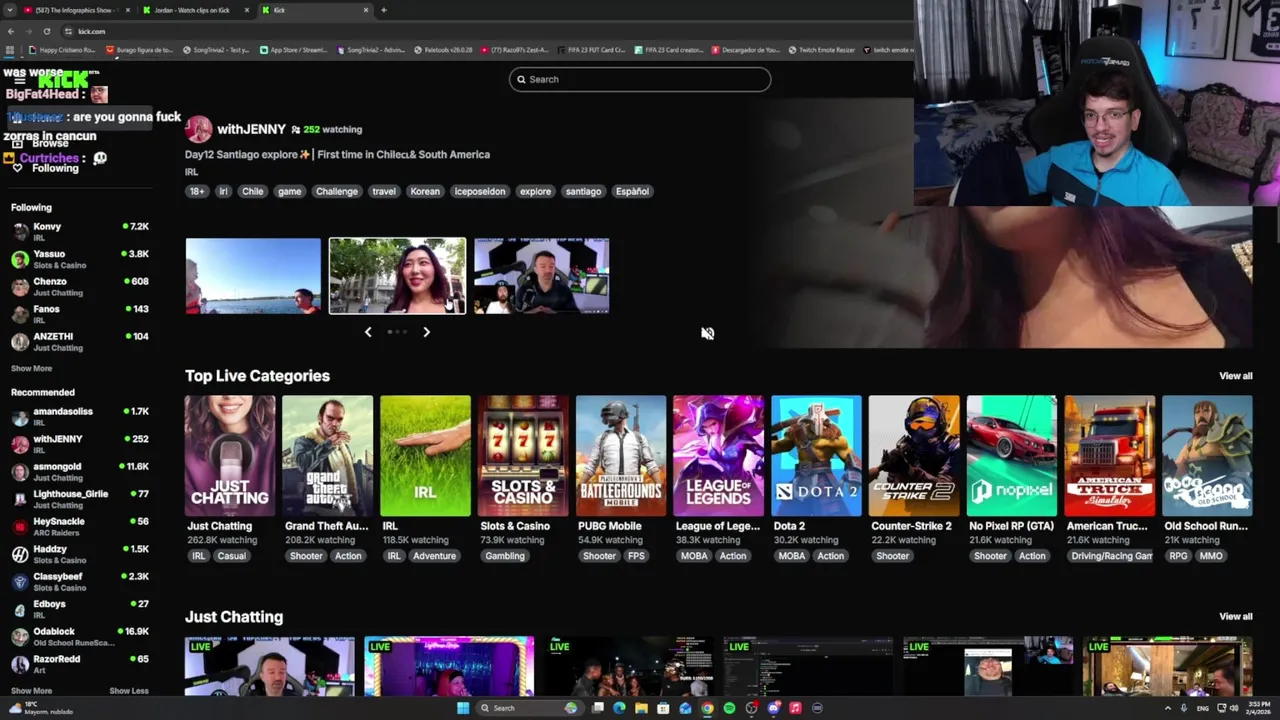1280x720 pixels.
Task: Open the Grand Theft Auto category card
Action: 327,456
